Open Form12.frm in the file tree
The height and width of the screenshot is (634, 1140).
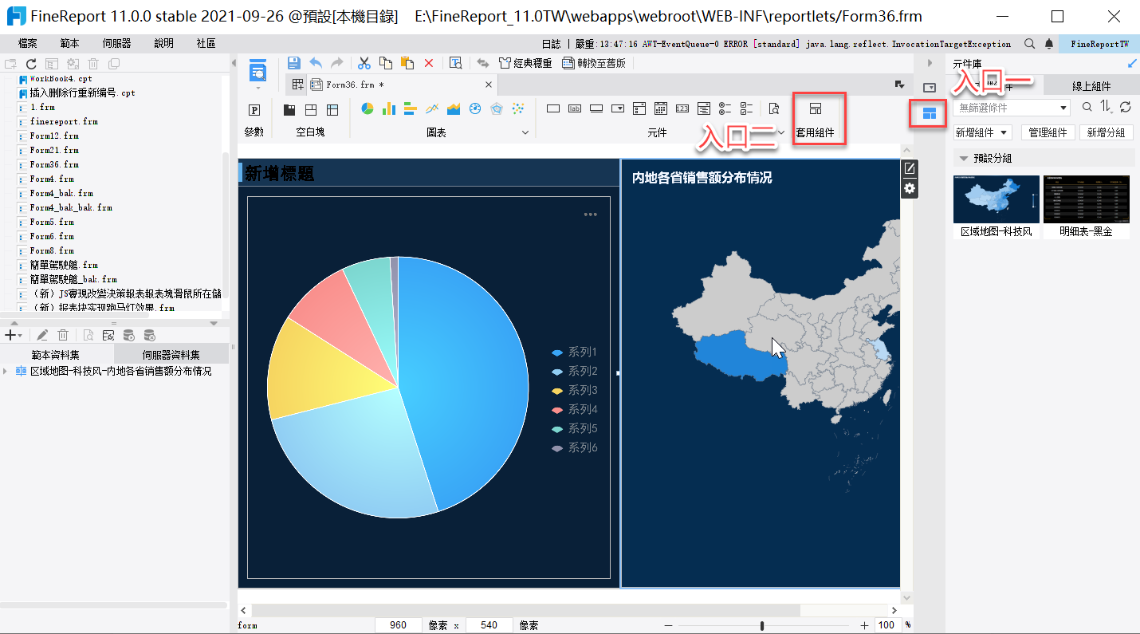pos(54,136)
